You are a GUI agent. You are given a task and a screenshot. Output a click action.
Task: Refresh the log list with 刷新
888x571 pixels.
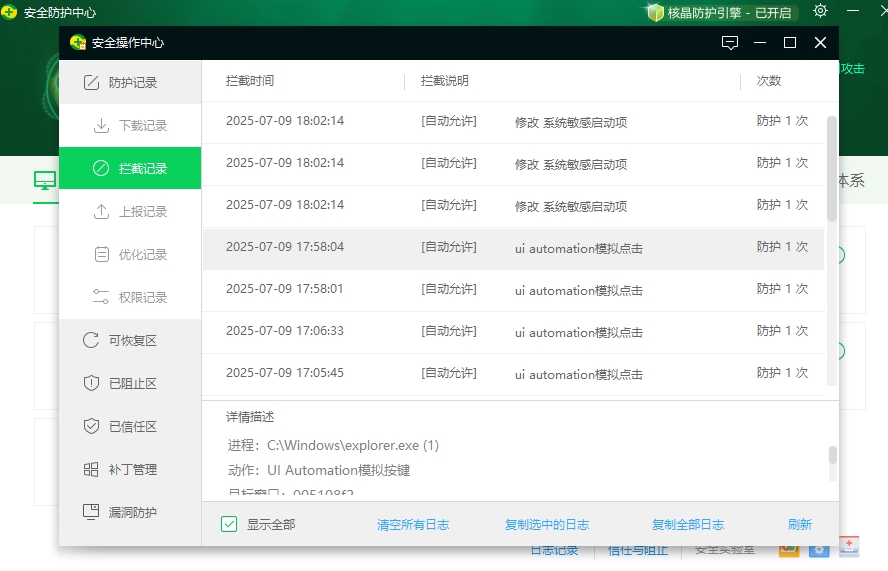coord(800,525)
